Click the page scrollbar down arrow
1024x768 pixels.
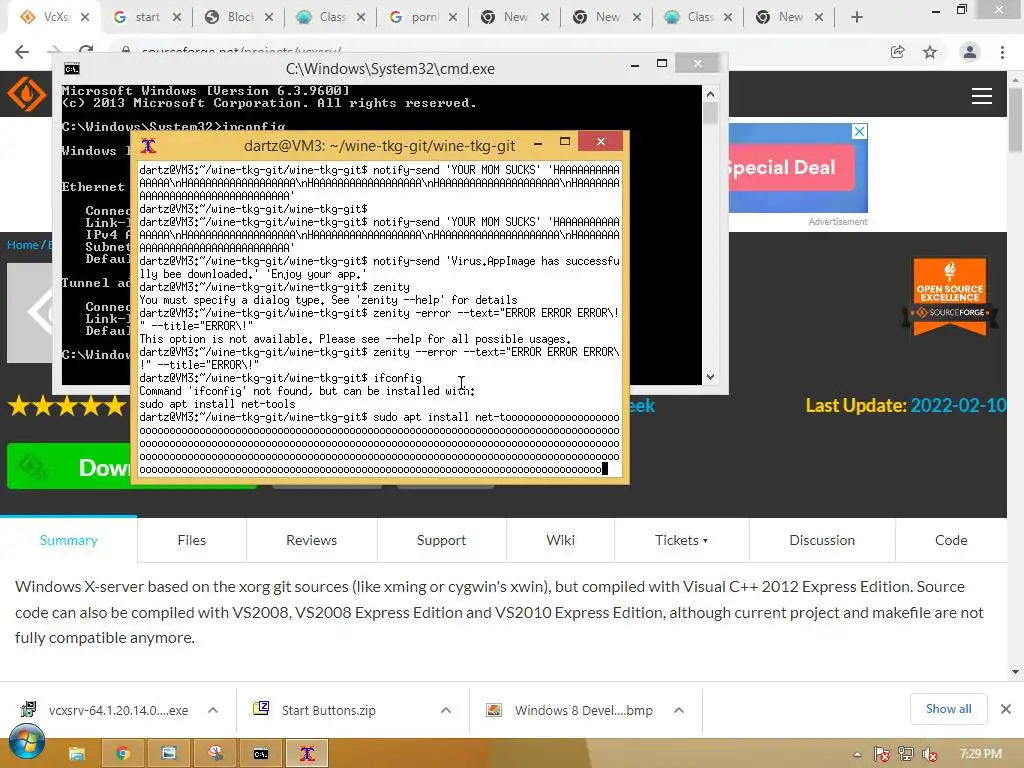click(x=1016, y=672)
